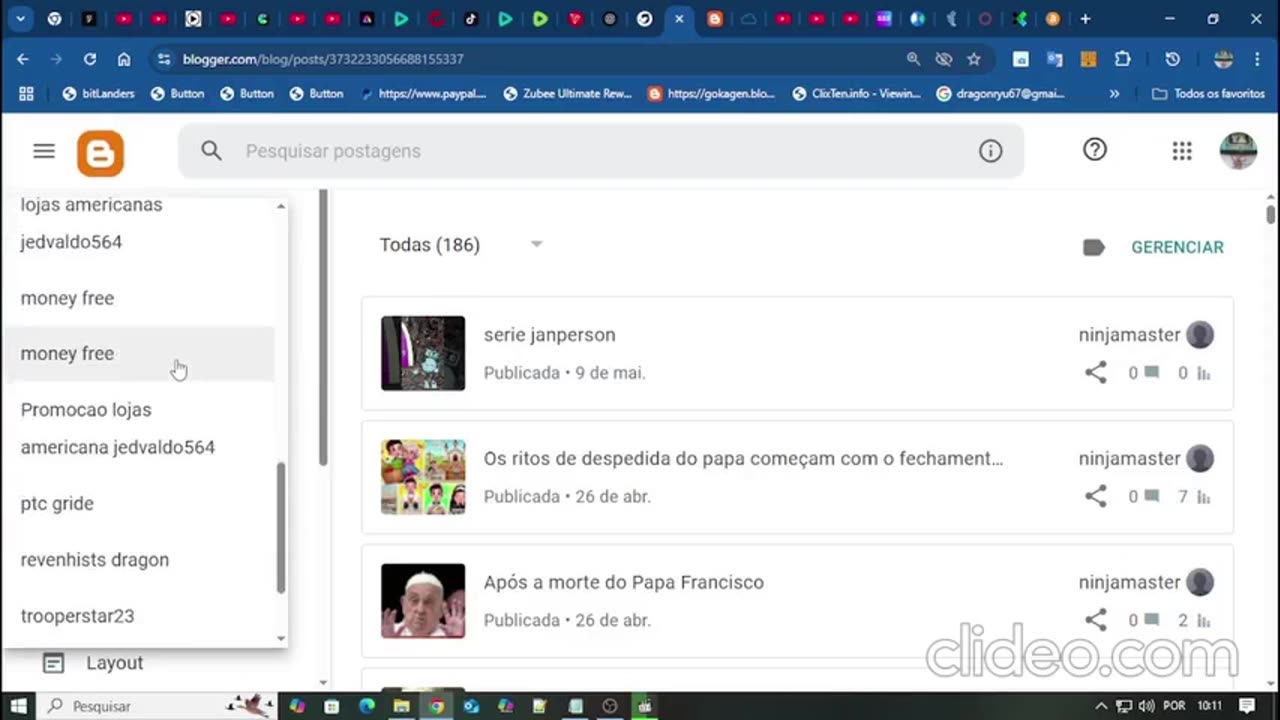Close the active browser tab

pyautogui.click(x=679, y=19)
